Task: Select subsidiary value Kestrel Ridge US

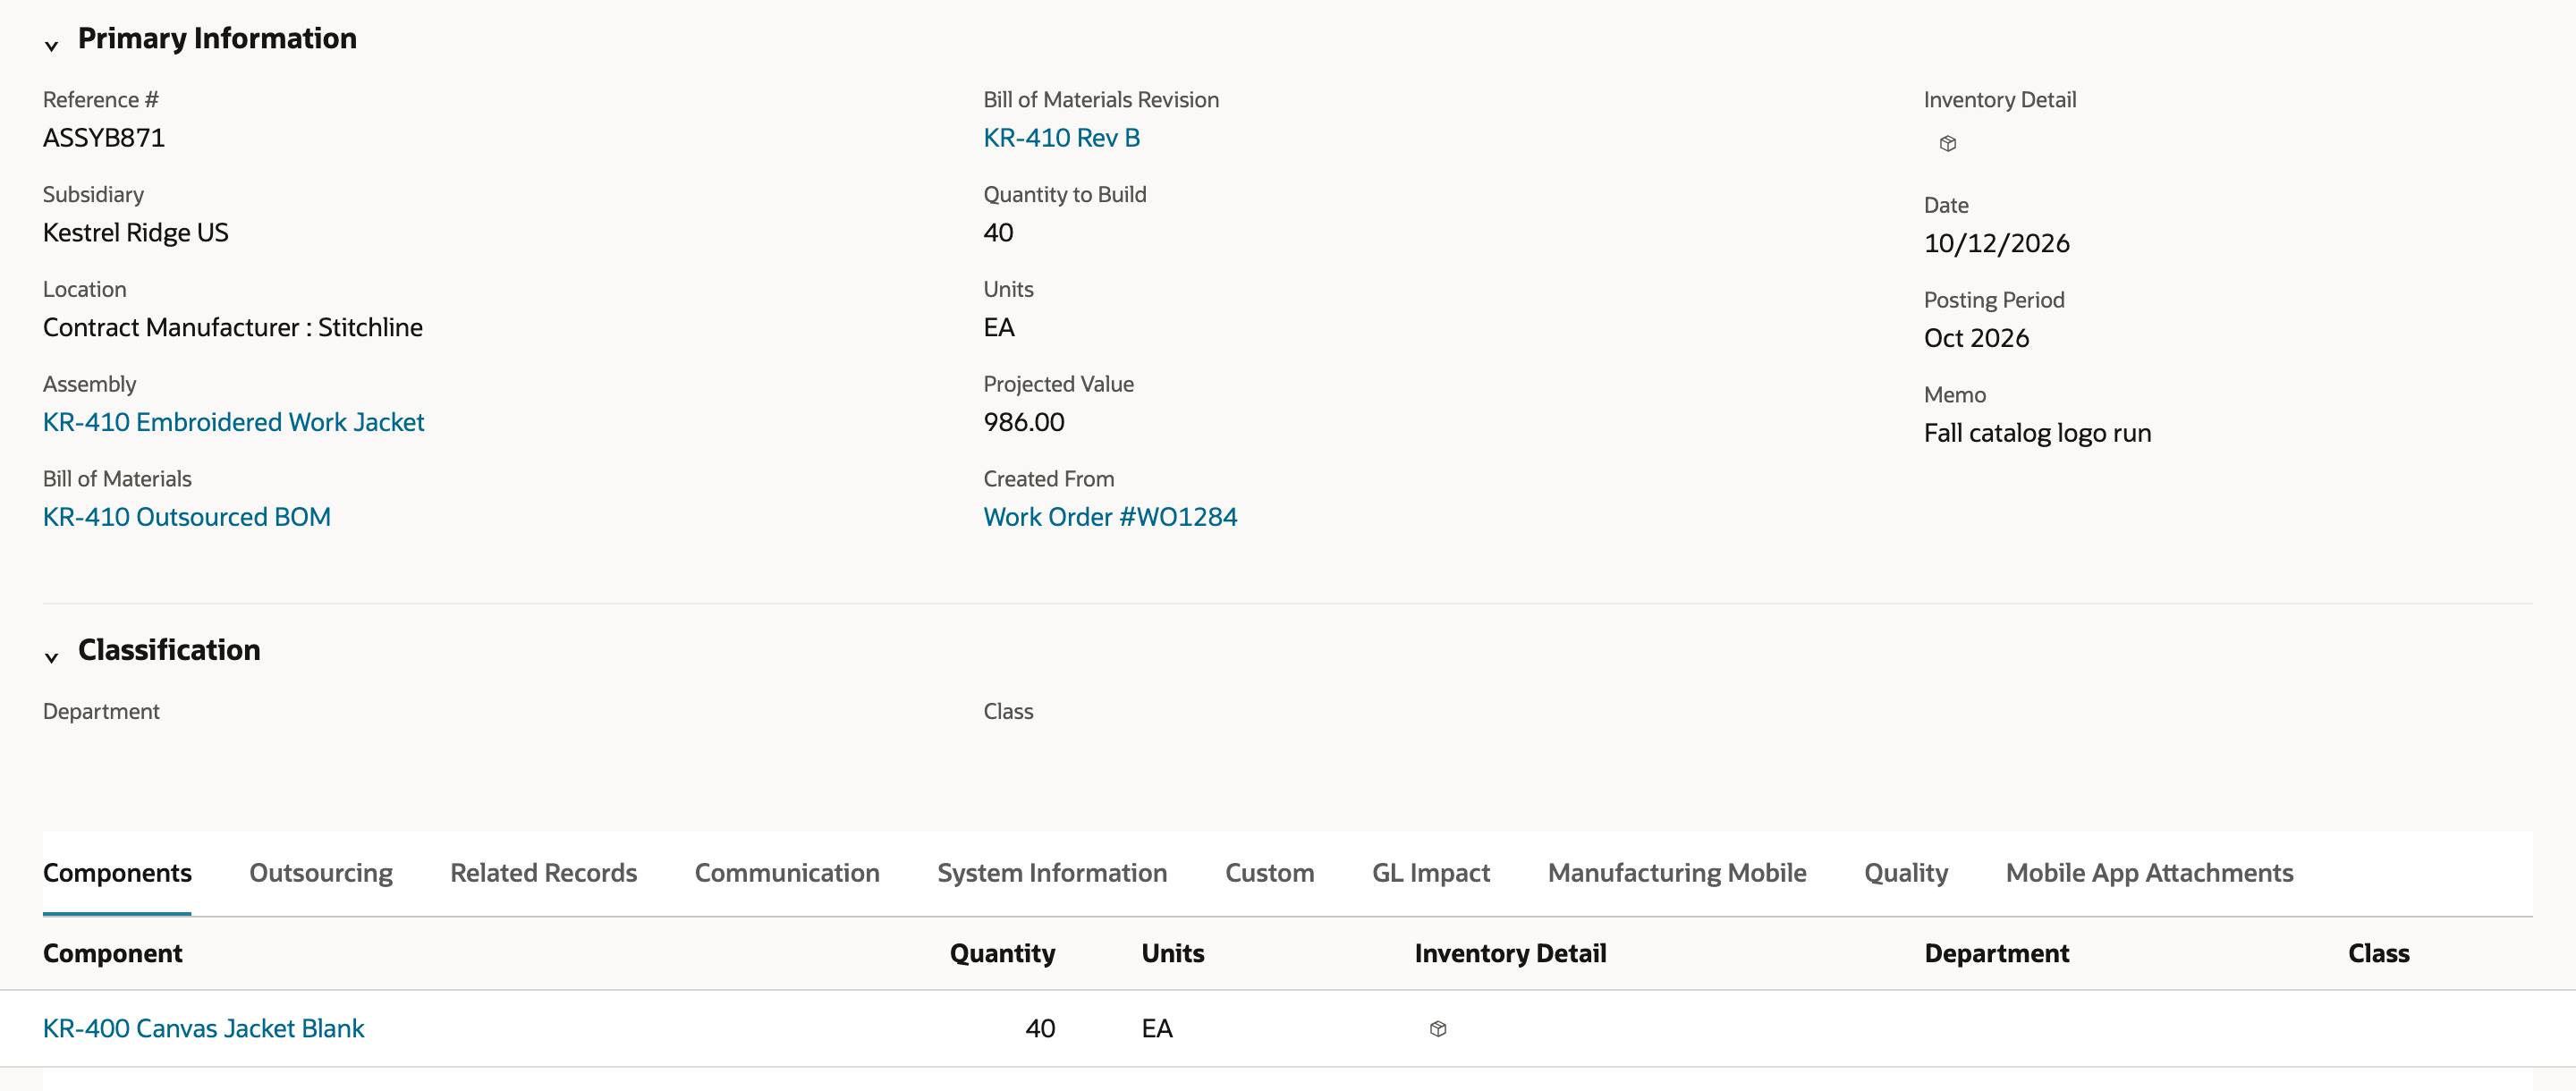Action: tap(135, 233)
